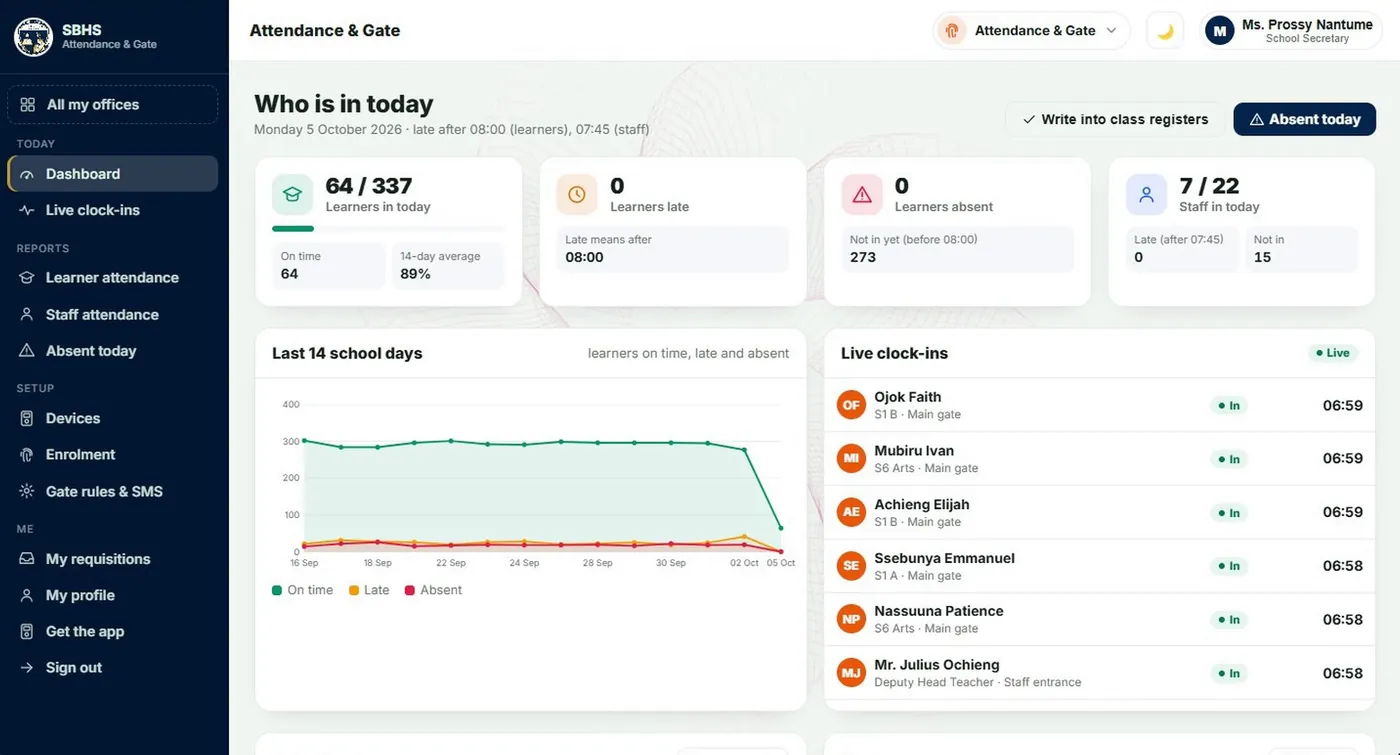Click the staff Not in 15 tile

coord(1302,249)
